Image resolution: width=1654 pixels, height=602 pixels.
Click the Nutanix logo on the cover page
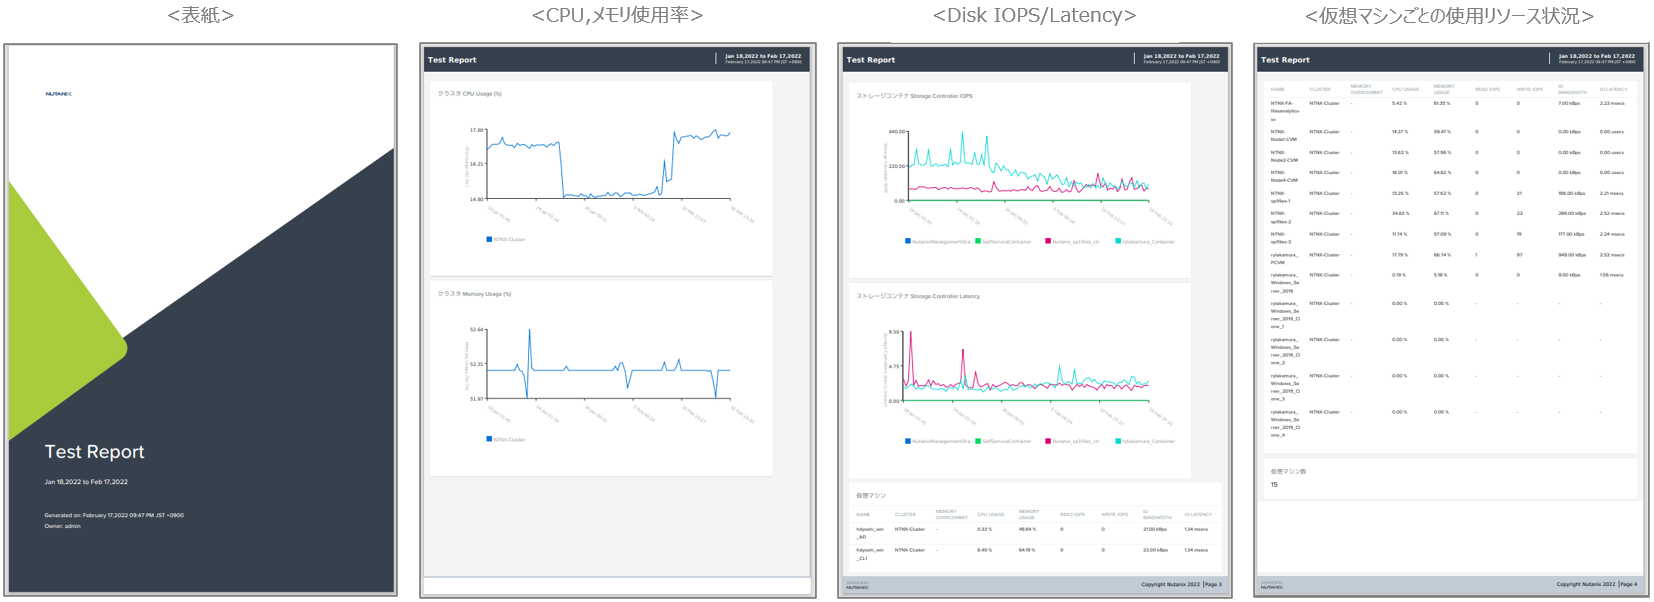pos(58,94)
